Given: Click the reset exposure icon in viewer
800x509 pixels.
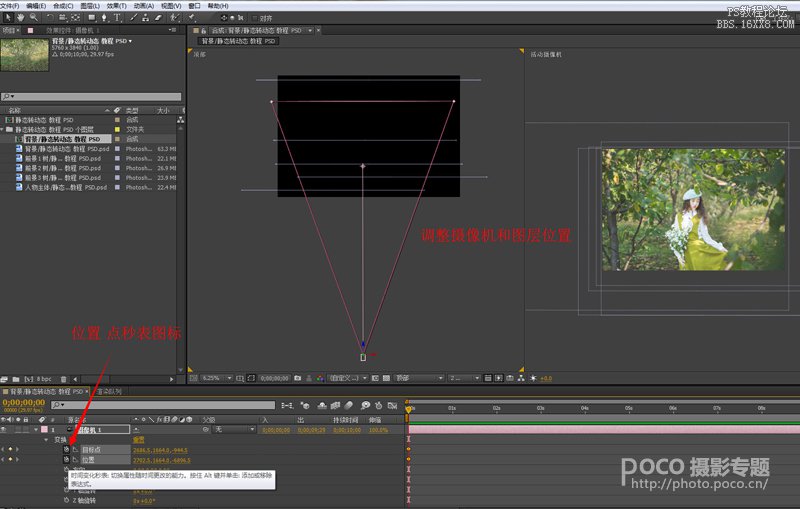Looking at the screenshot, I should coord(533,378).
